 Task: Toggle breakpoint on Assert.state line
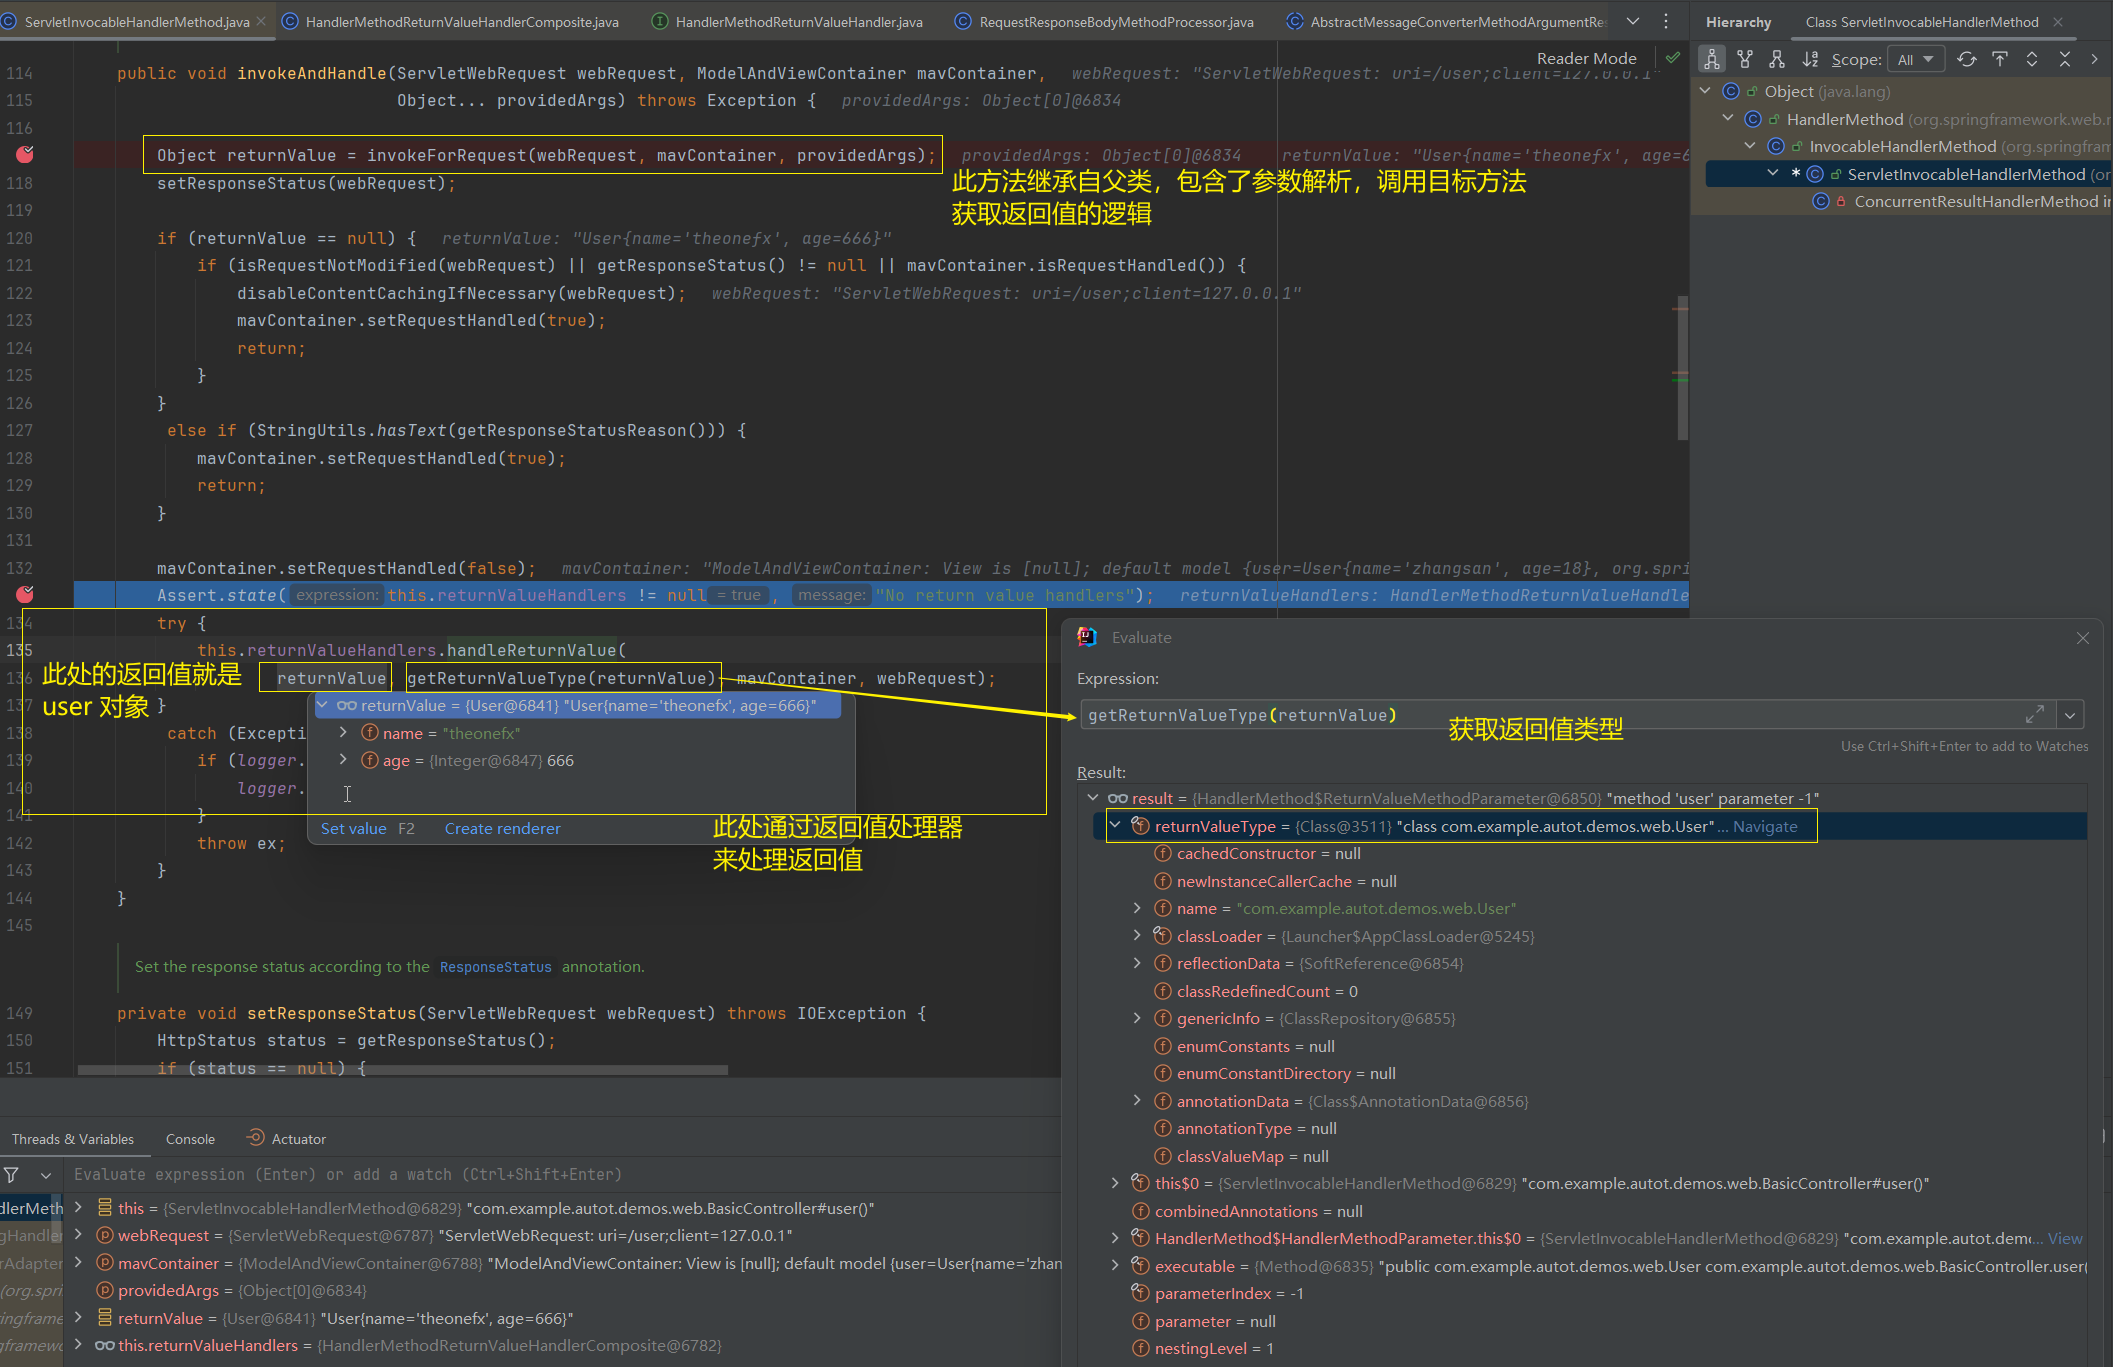(x=25, y=594)
